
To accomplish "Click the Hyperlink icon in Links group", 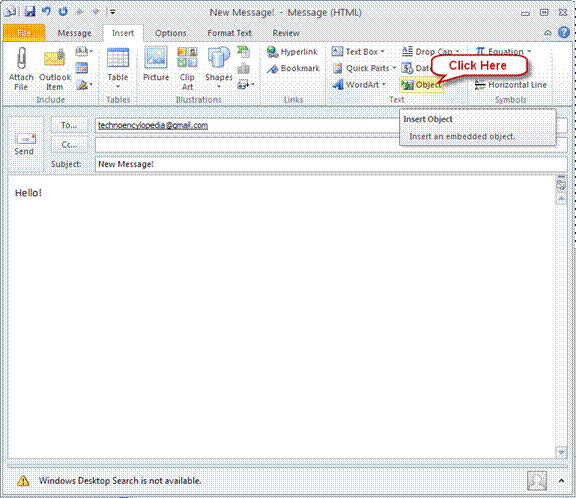I will coord(272,52).
